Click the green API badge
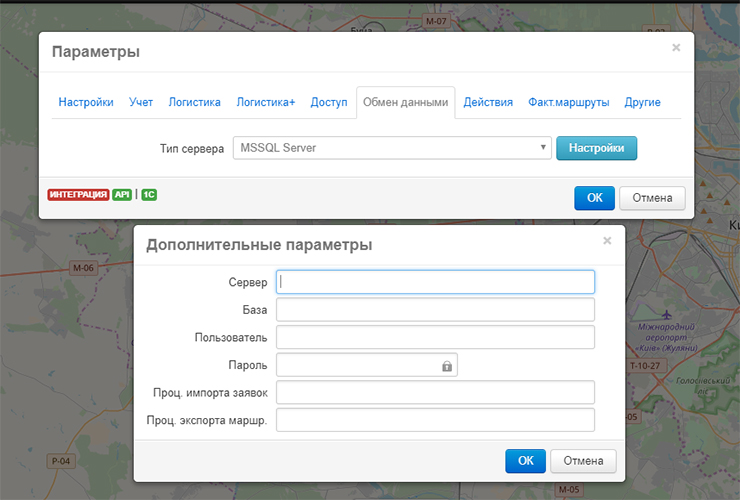The width and height of the screenshot is (740, 500). [122, 195]
